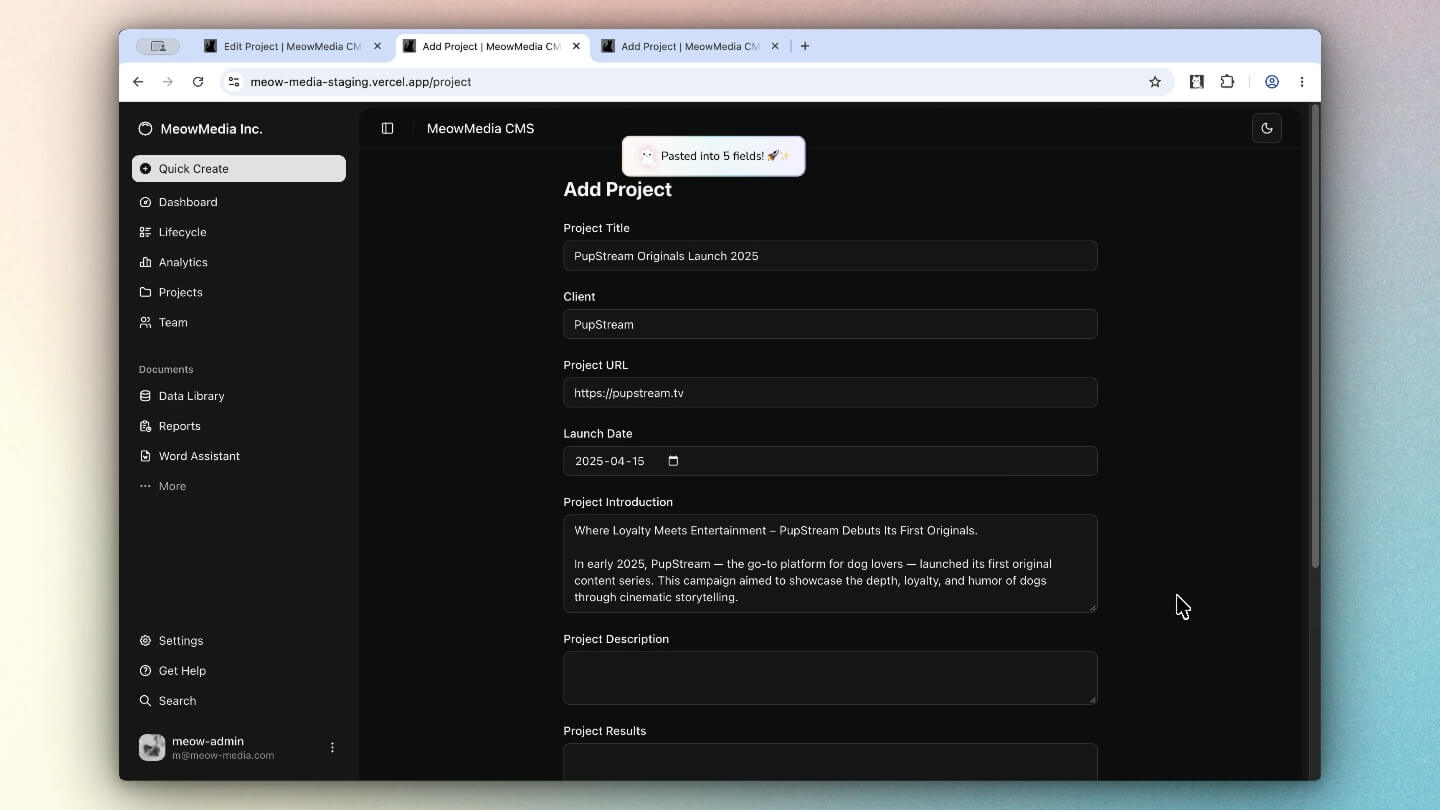1440x810 pixels.
Task: Collapse the sidebar panel toggle
Action: coord(388,128)
